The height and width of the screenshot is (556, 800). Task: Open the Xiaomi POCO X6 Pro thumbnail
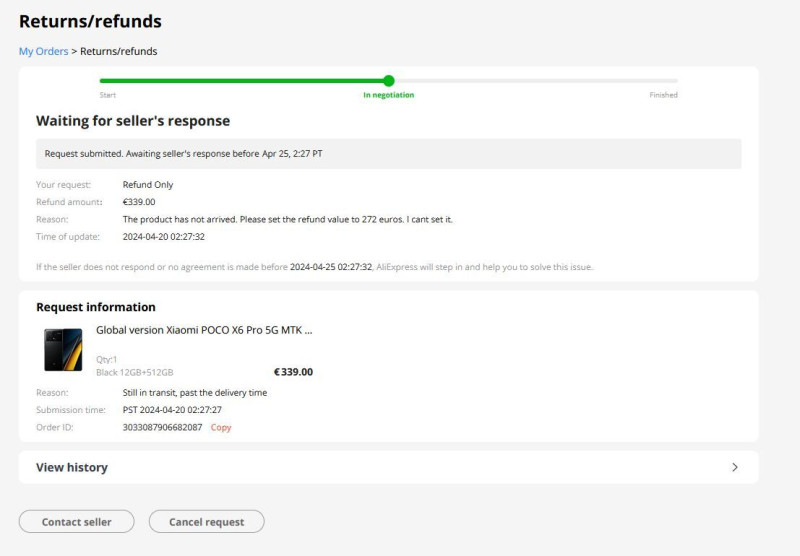click(x=63, y=349)
